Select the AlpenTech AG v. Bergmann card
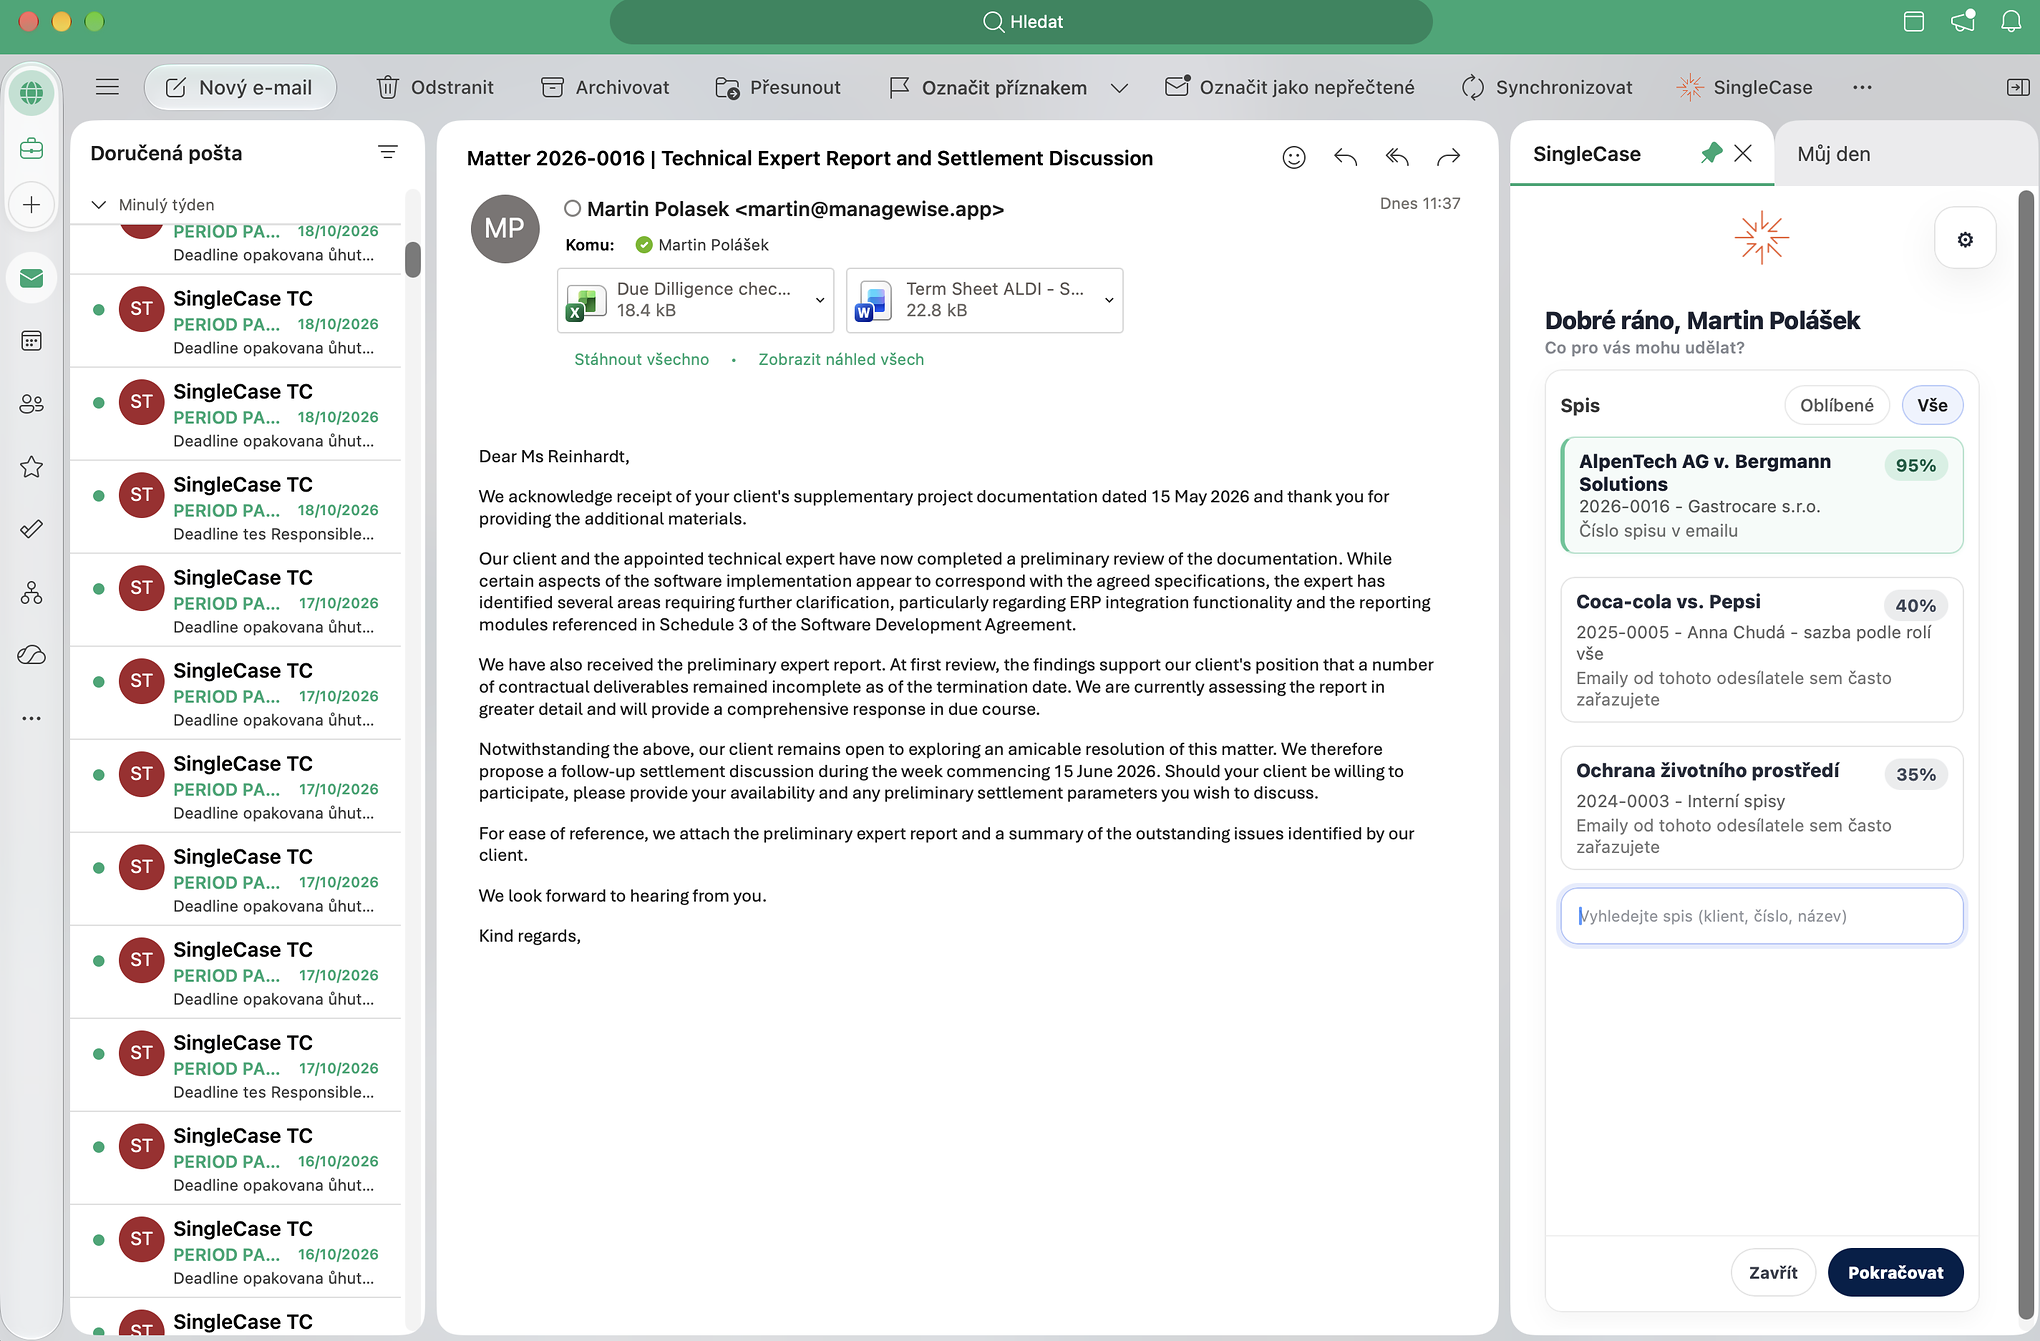The image size is (2040, 1341). point(1761,495)
